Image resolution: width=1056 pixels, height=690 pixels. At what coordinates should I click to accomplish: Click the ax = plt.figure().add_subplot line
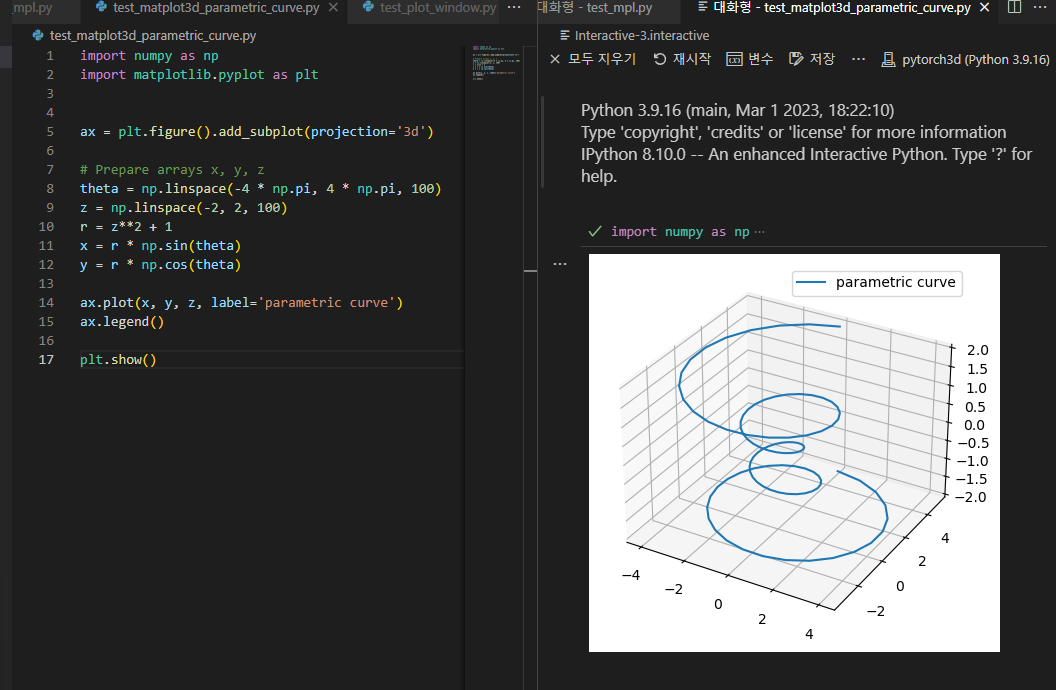pos(257,132)
